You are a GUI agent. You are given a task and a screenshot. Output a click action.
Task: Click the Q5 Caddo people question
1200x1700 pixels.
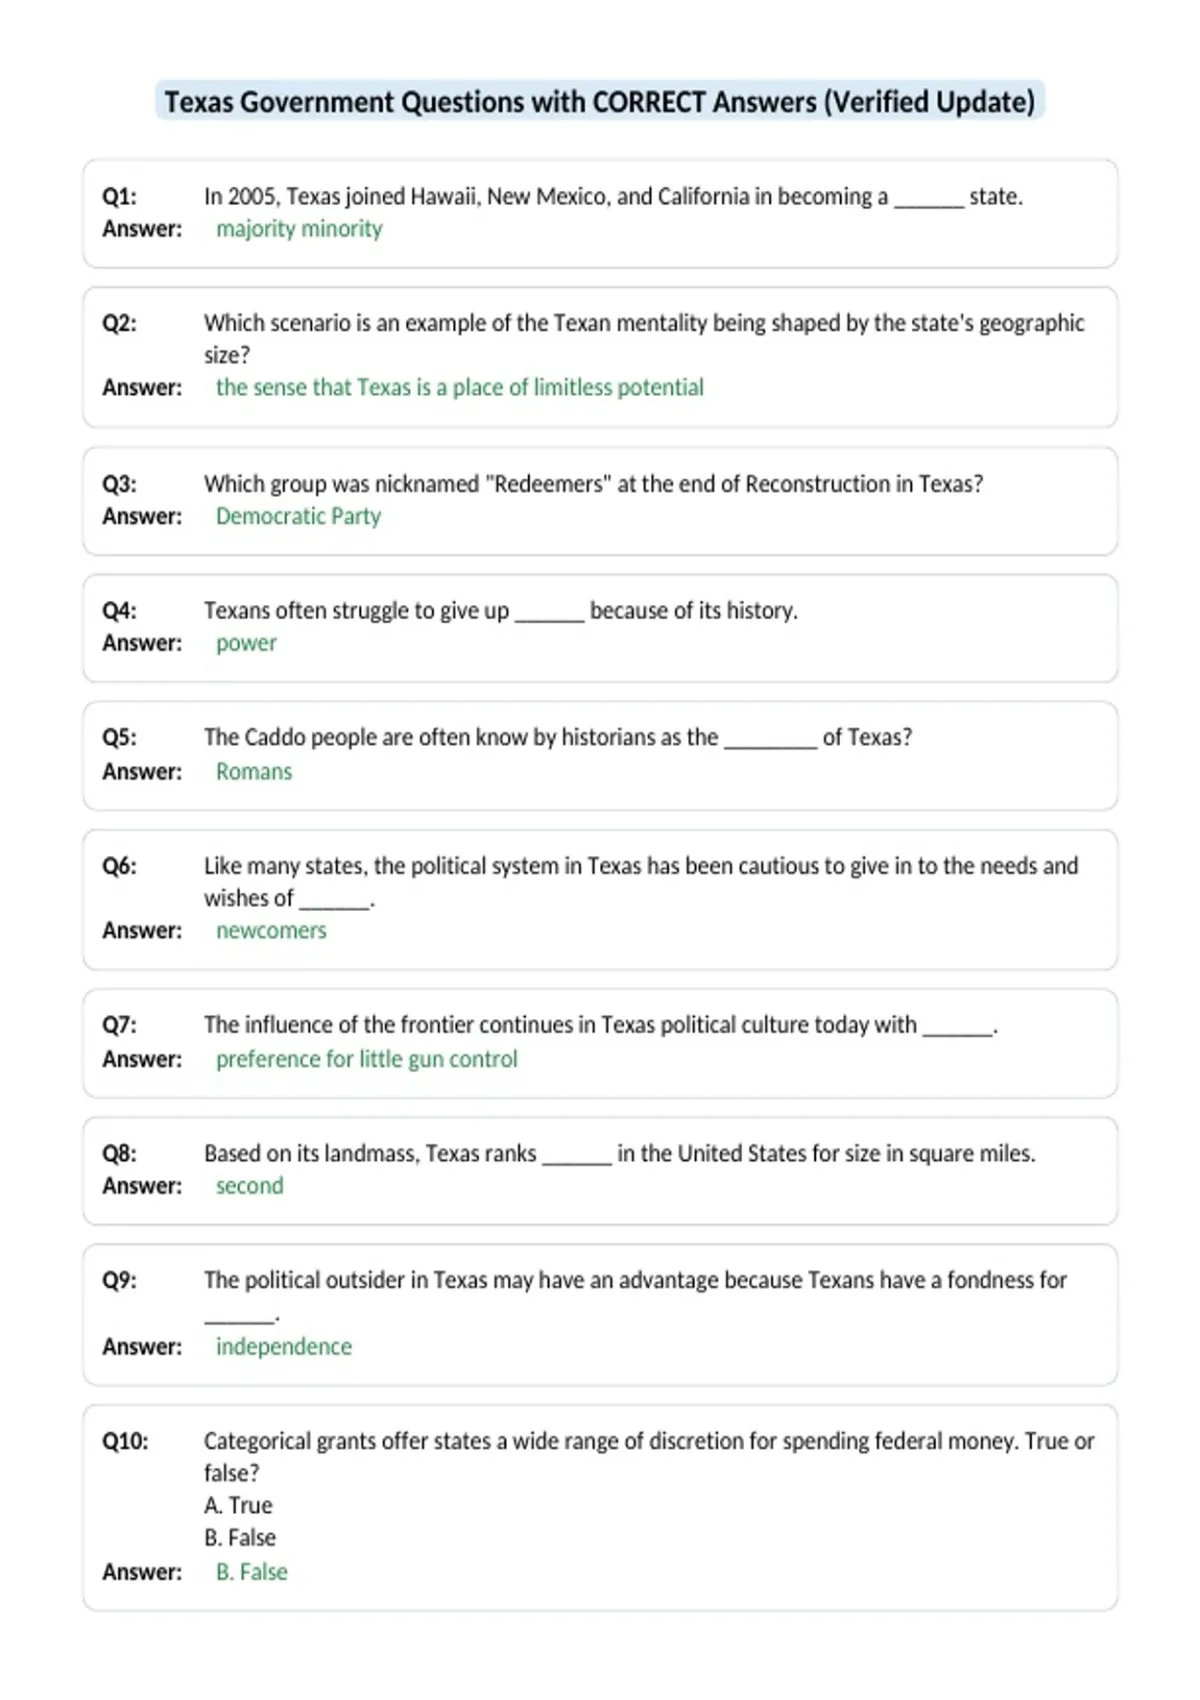[x=558, y=737]
